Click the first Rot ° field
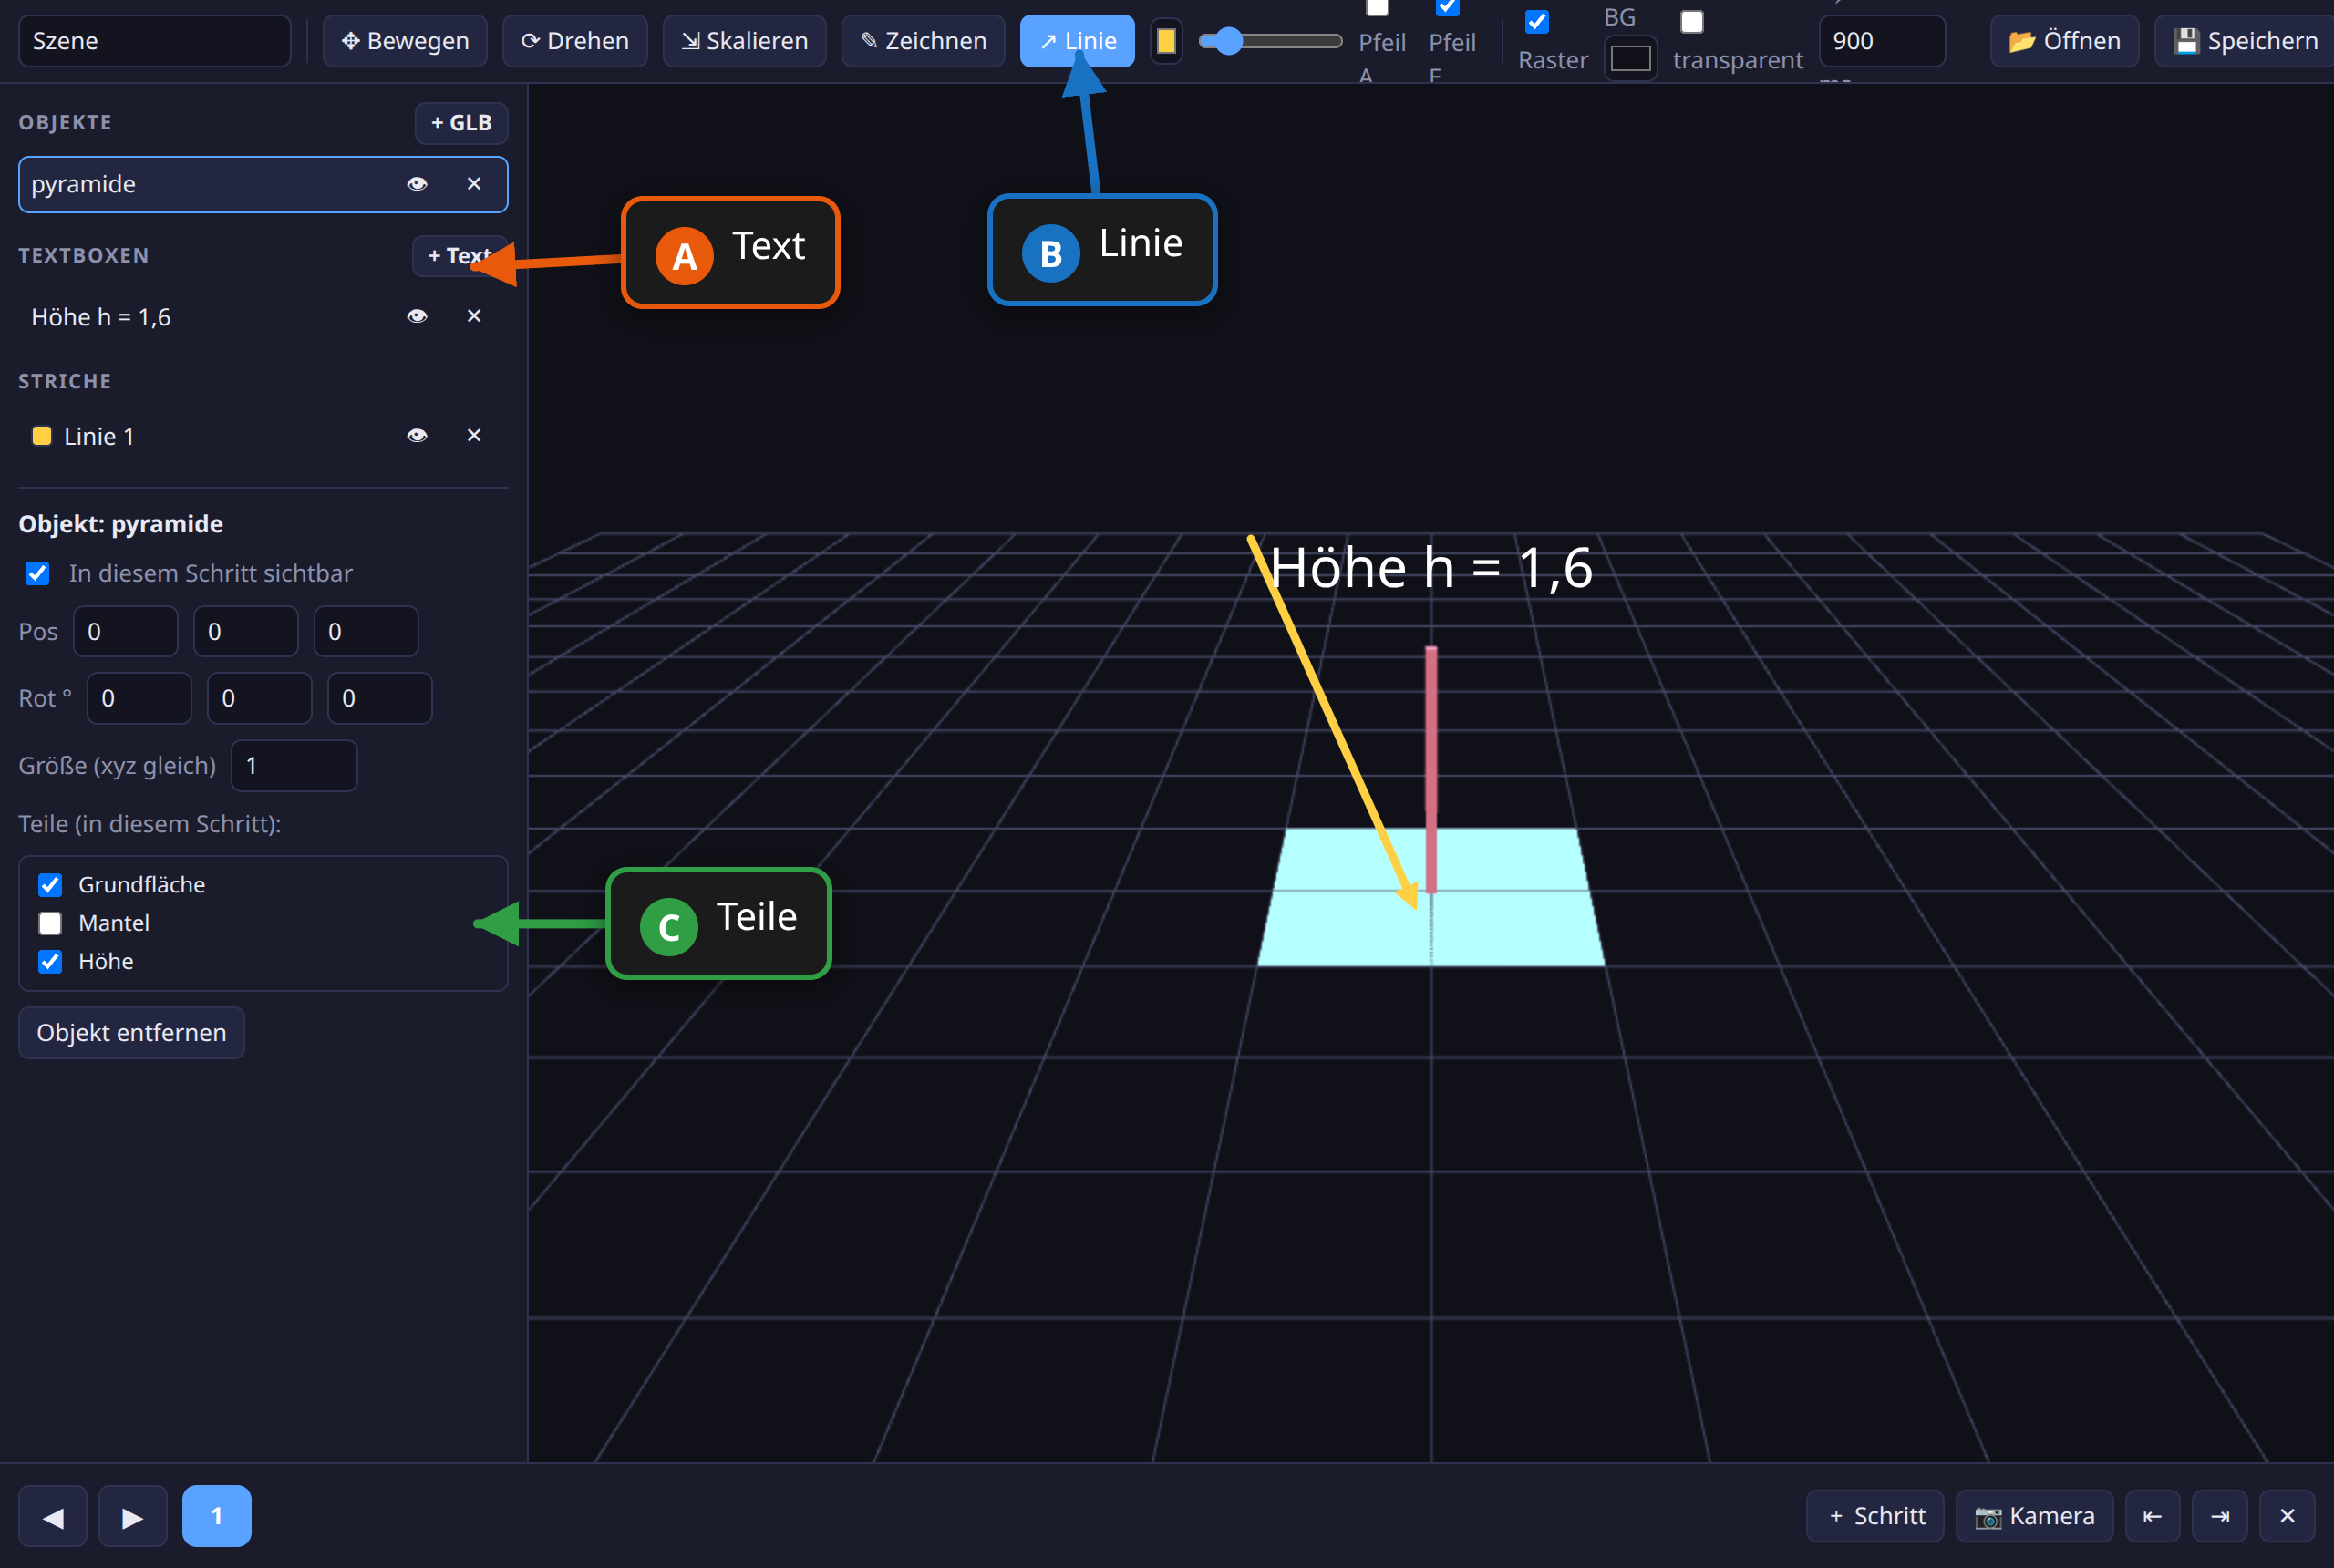 [x=139, y=698]
